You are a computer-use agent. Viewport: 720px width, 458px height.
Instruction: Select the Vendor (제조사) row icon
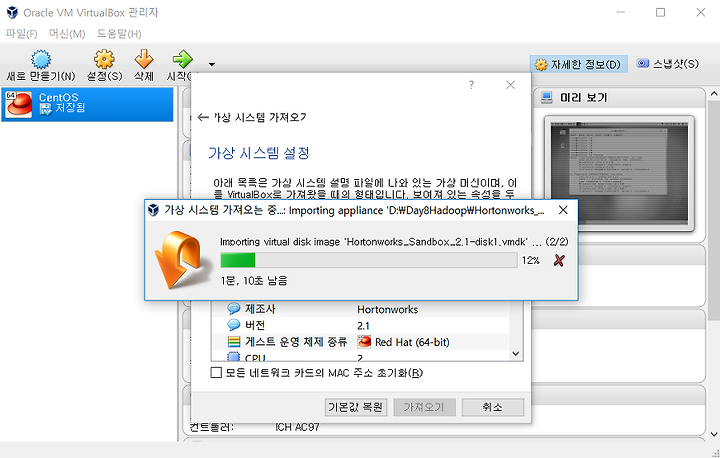234,309
